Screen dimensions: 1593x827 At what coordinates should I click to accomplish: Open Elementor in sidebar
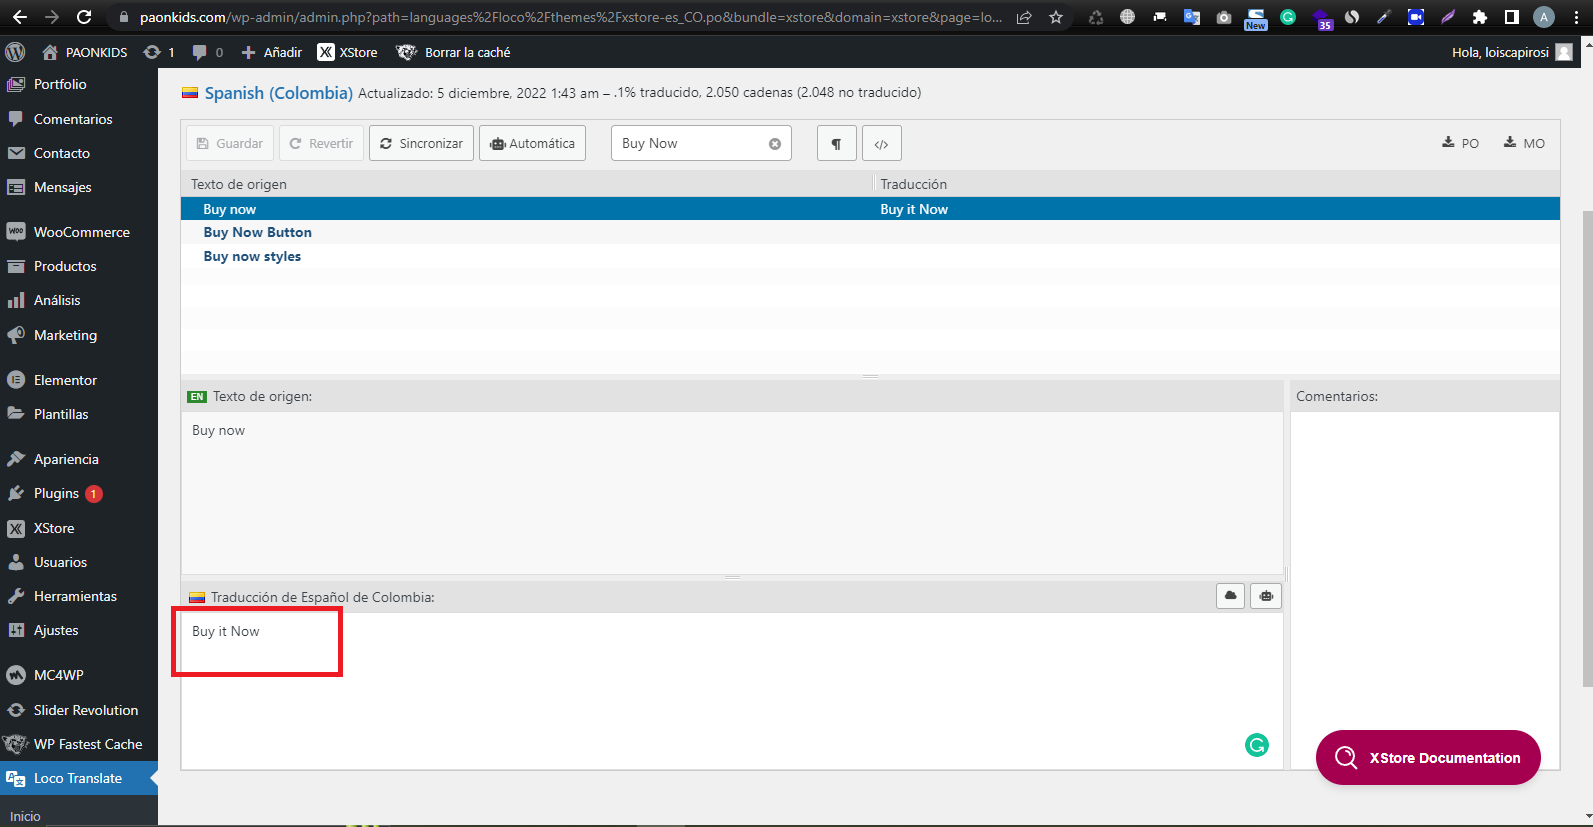(x=78, y=380)
